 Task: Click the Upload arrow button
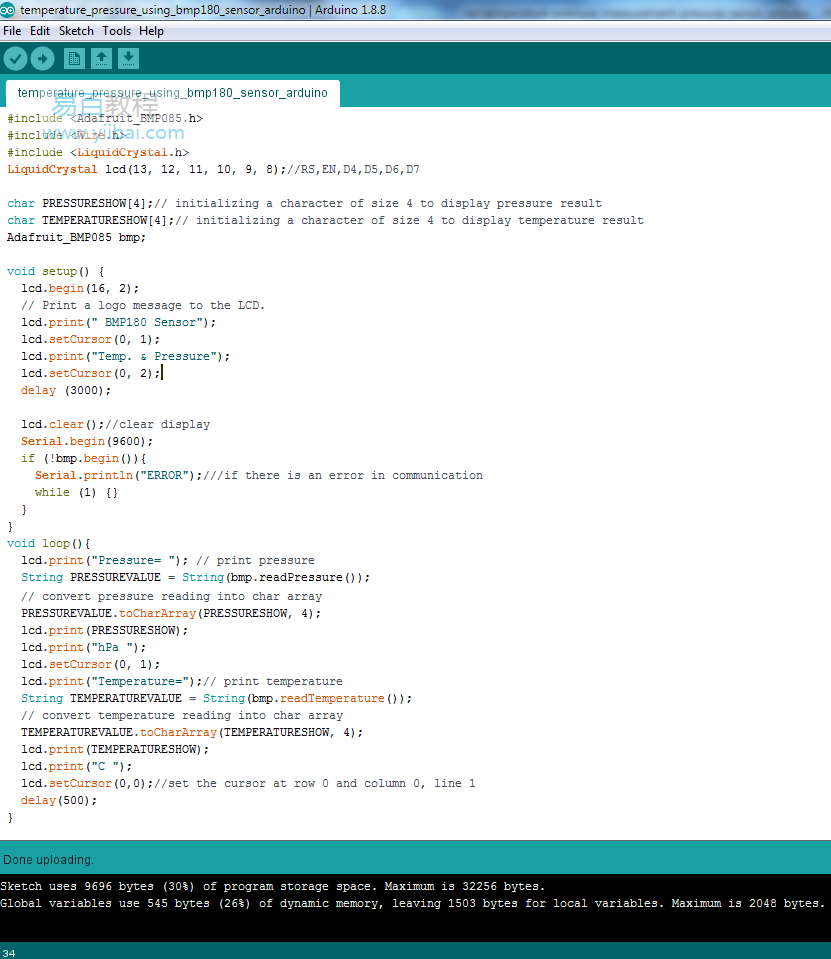coord(42,59)
